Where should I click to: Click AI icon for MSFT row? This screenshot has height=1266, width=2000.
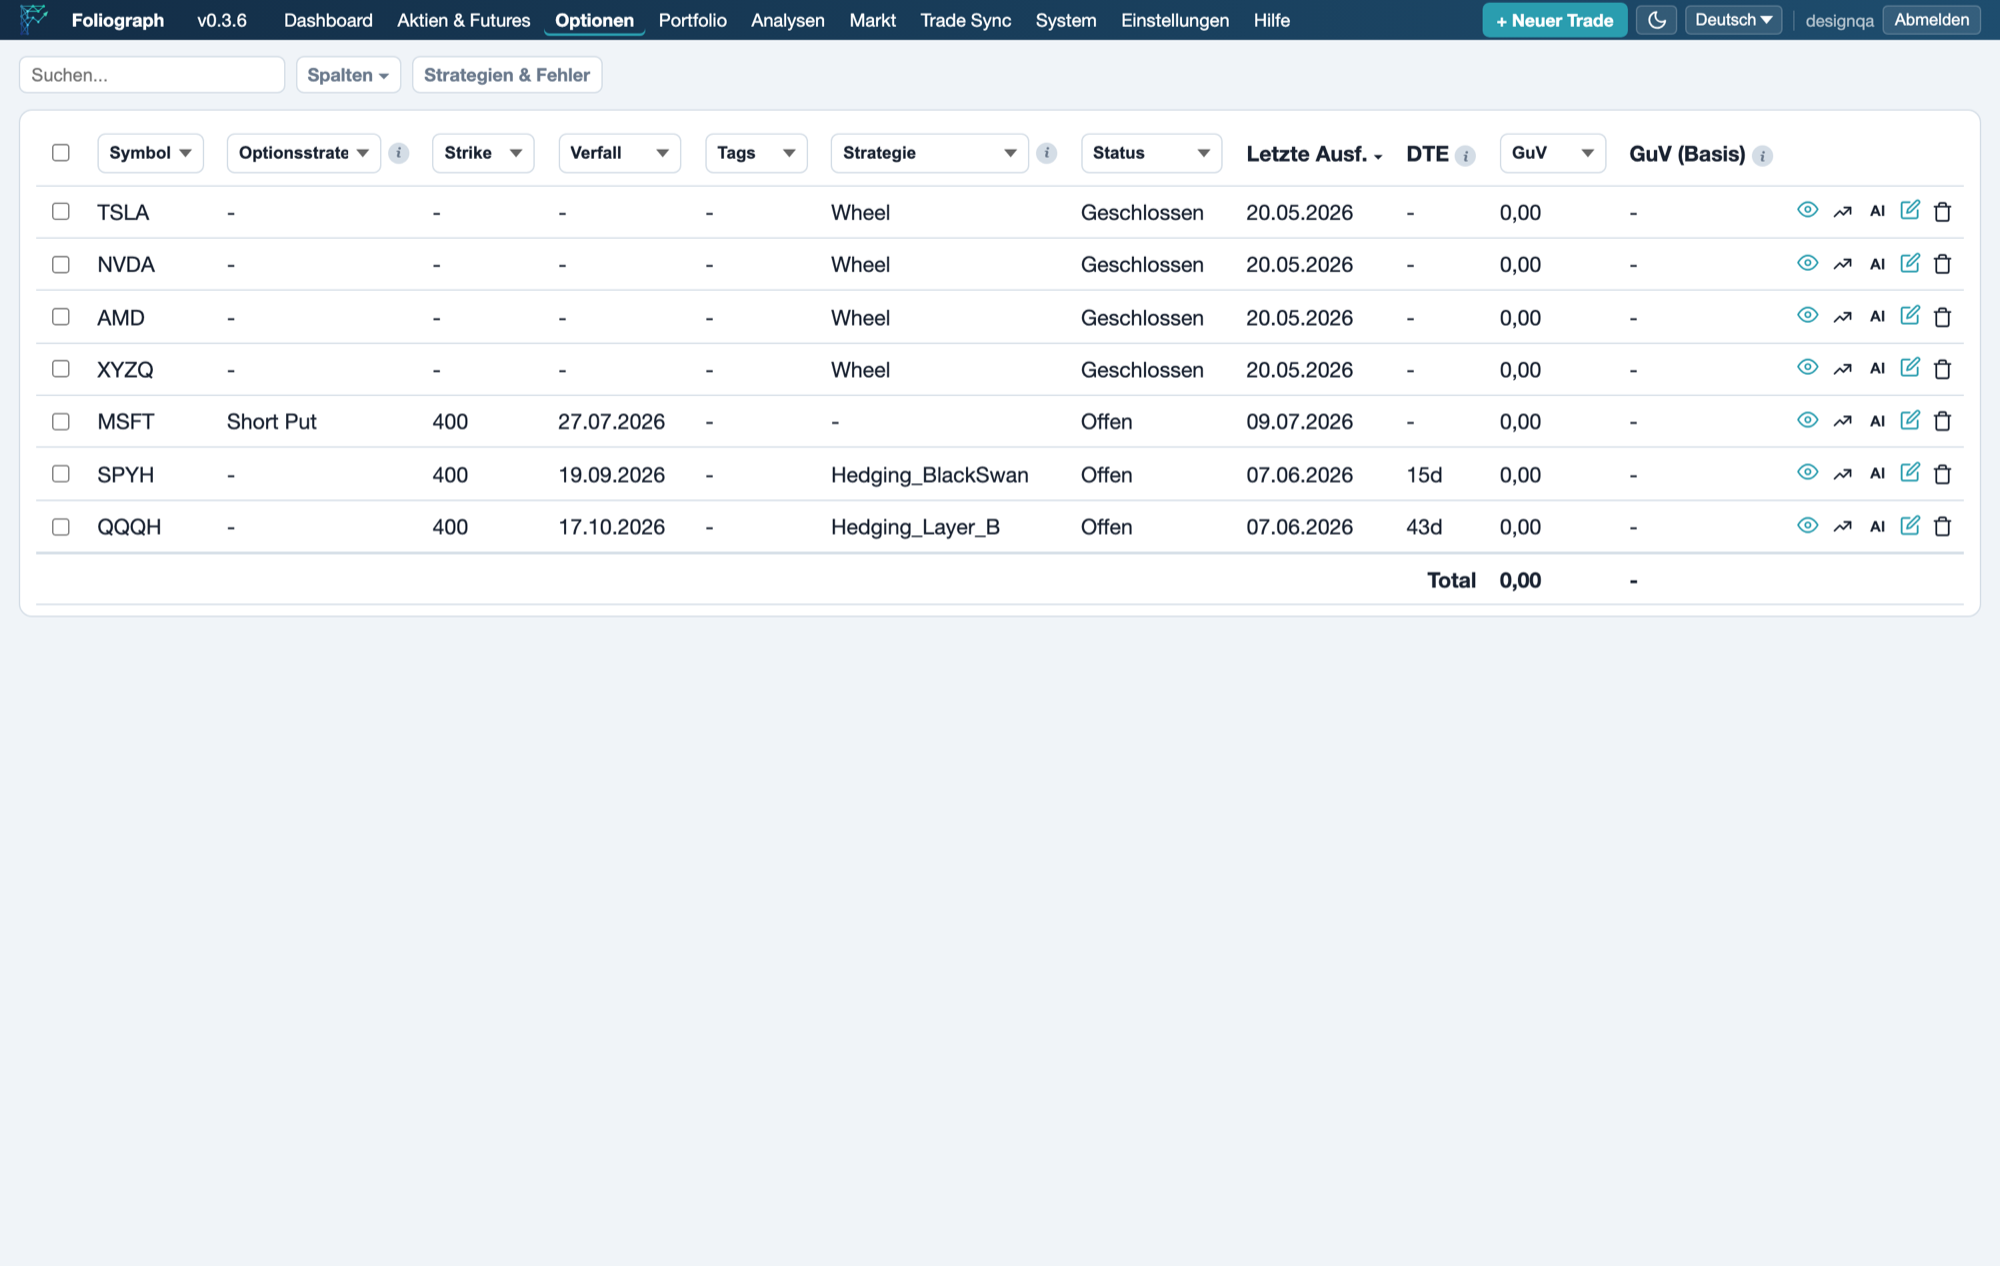click(1877, 421)
